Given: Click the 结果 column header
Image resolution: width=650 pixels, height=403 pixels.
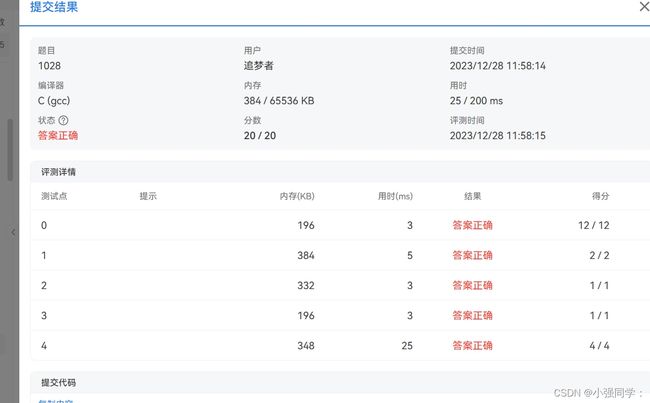Looking at the screenshot, I should tap(473, 196).
